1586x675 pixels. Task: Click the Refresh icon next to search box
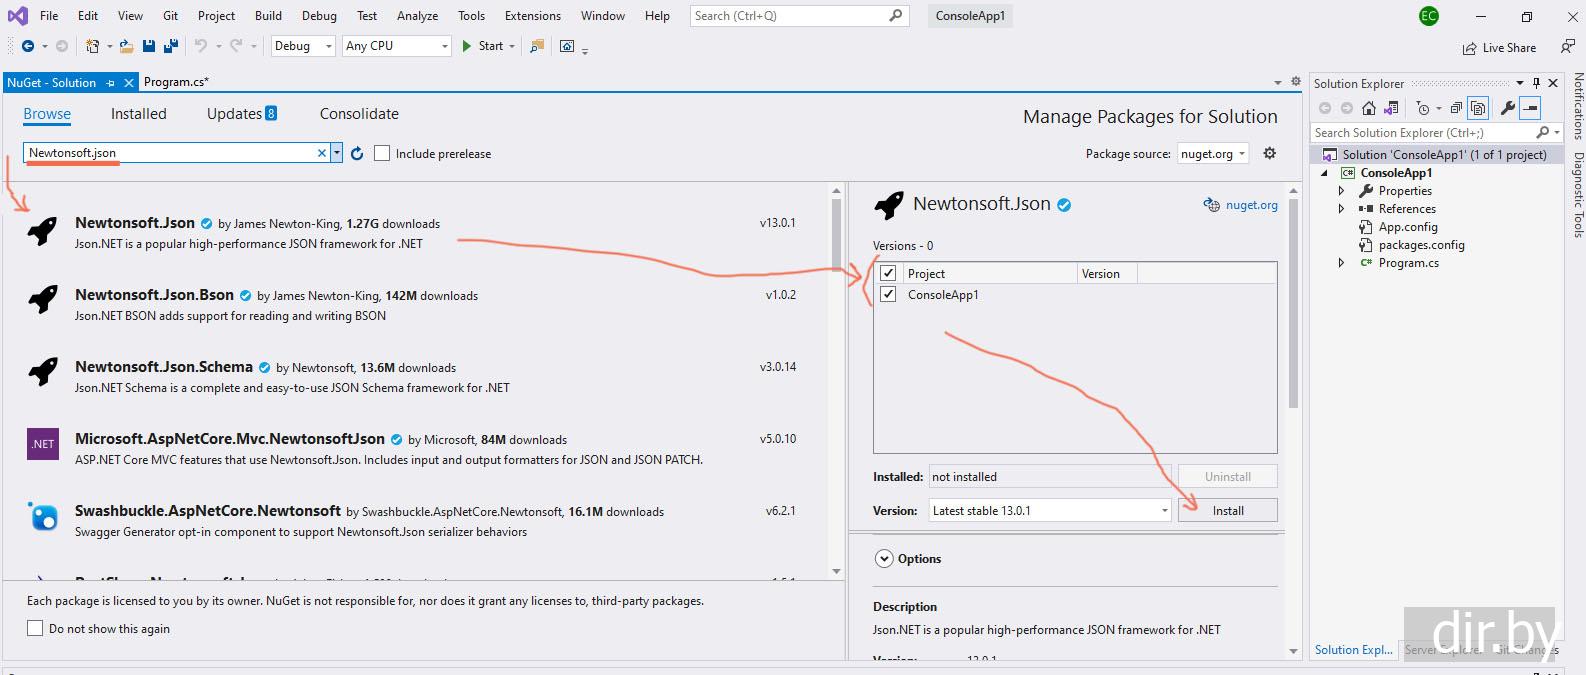357,154
